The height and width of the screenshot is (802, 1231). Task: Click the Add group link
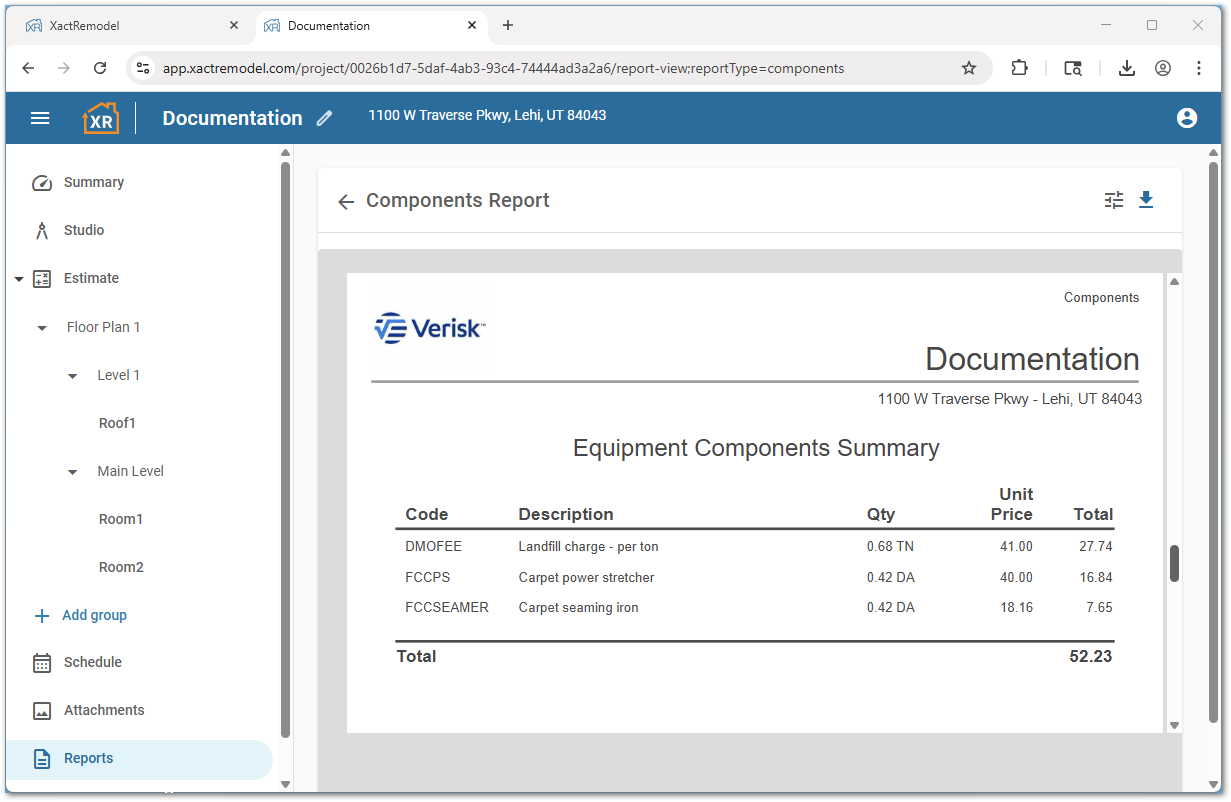tap(94, 615)
